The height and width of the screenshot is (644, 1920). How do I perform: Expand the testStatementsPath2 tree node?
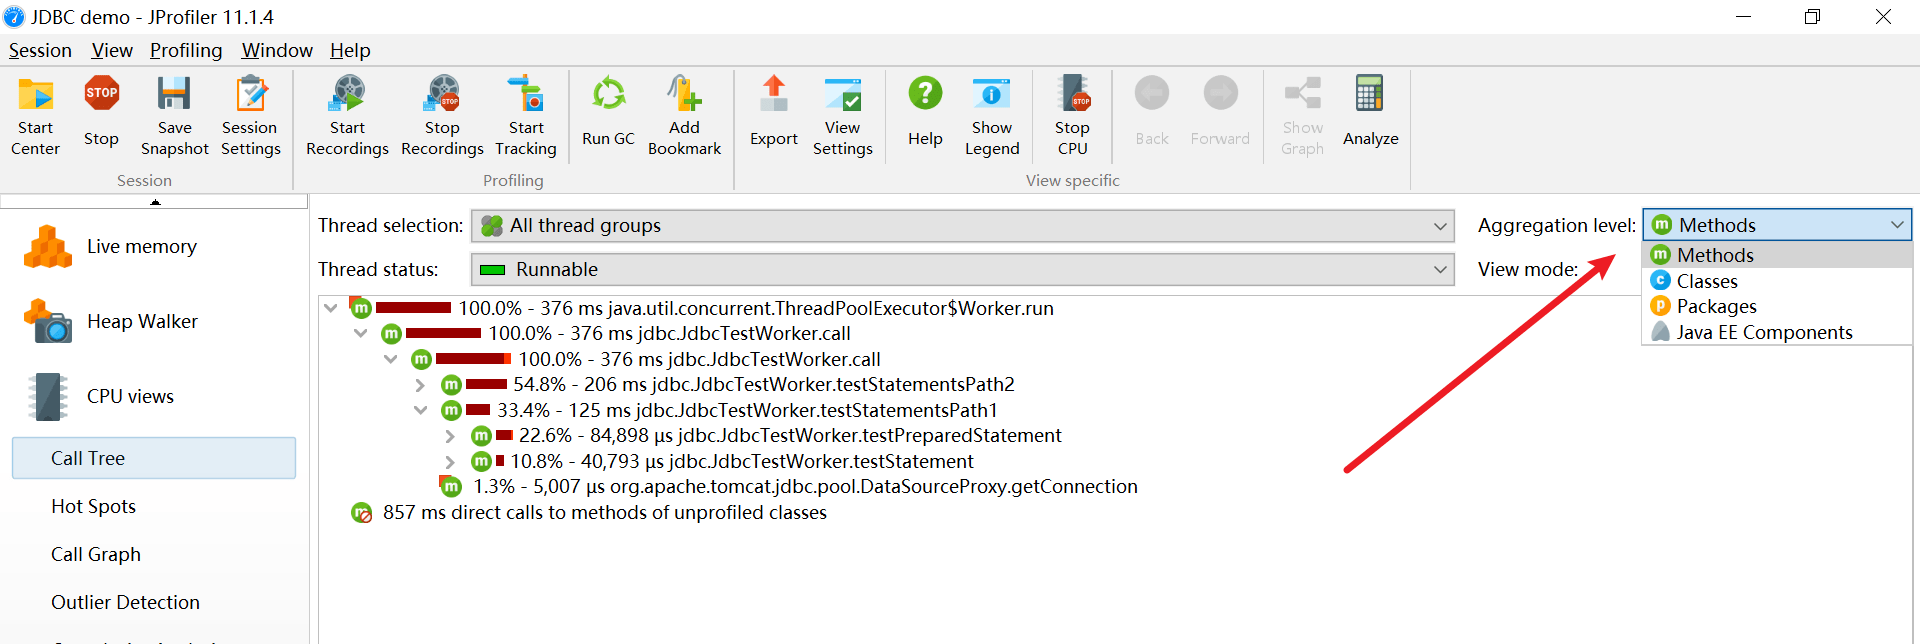pos(420,385)
